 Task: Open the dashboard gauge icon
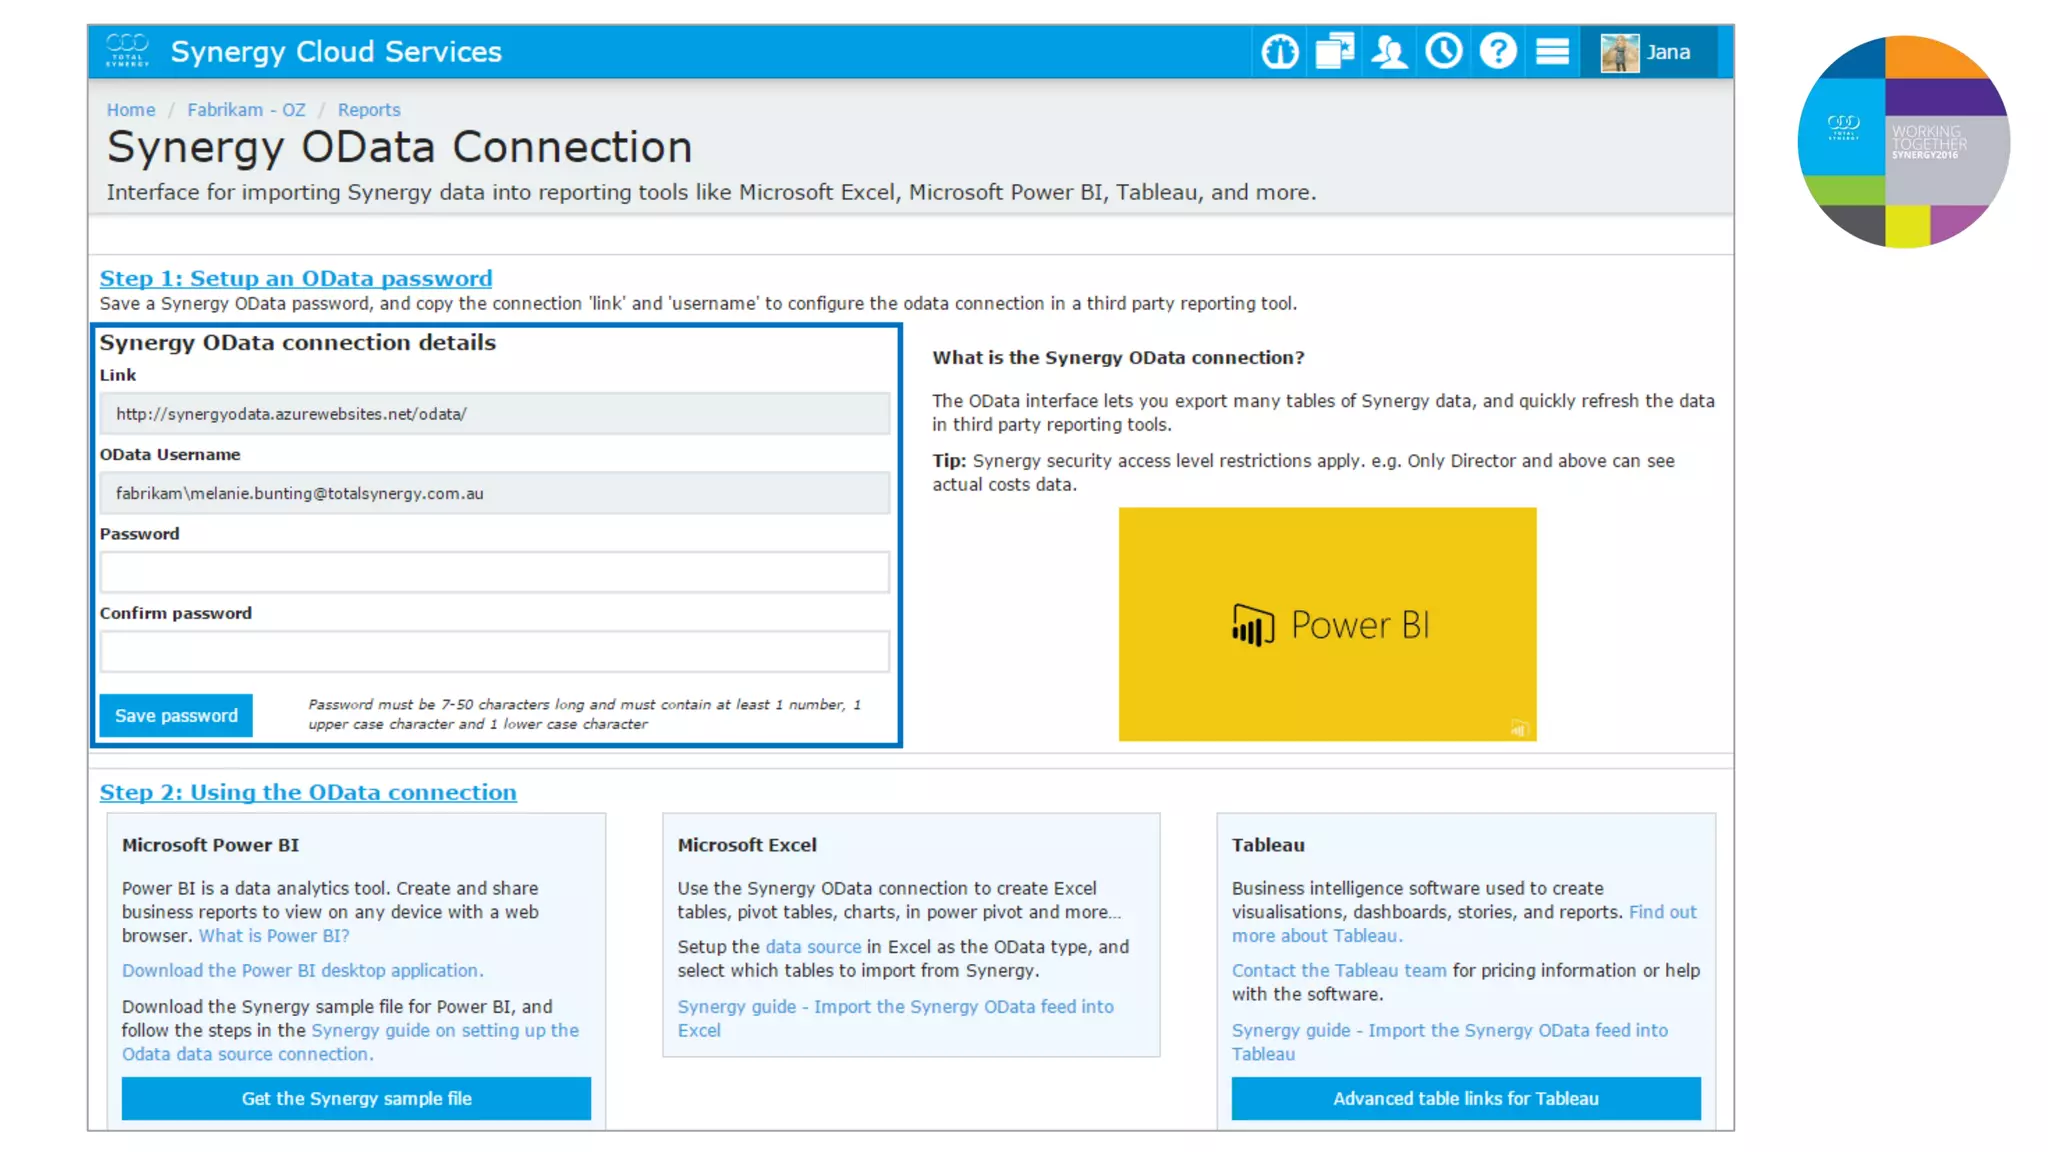point(1279,52)
